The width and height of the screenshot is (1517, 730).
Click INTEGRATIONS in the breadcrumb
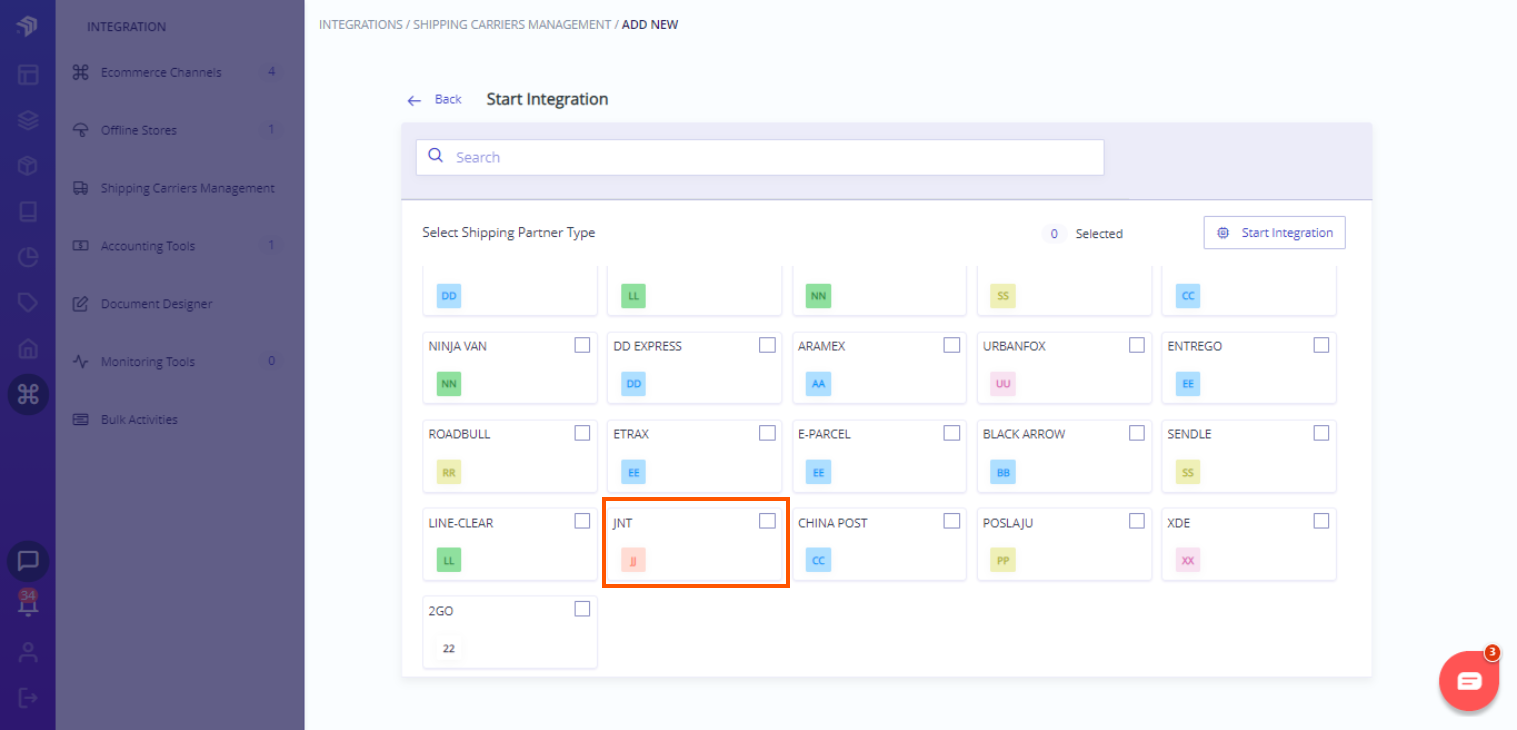coord(361,25)
